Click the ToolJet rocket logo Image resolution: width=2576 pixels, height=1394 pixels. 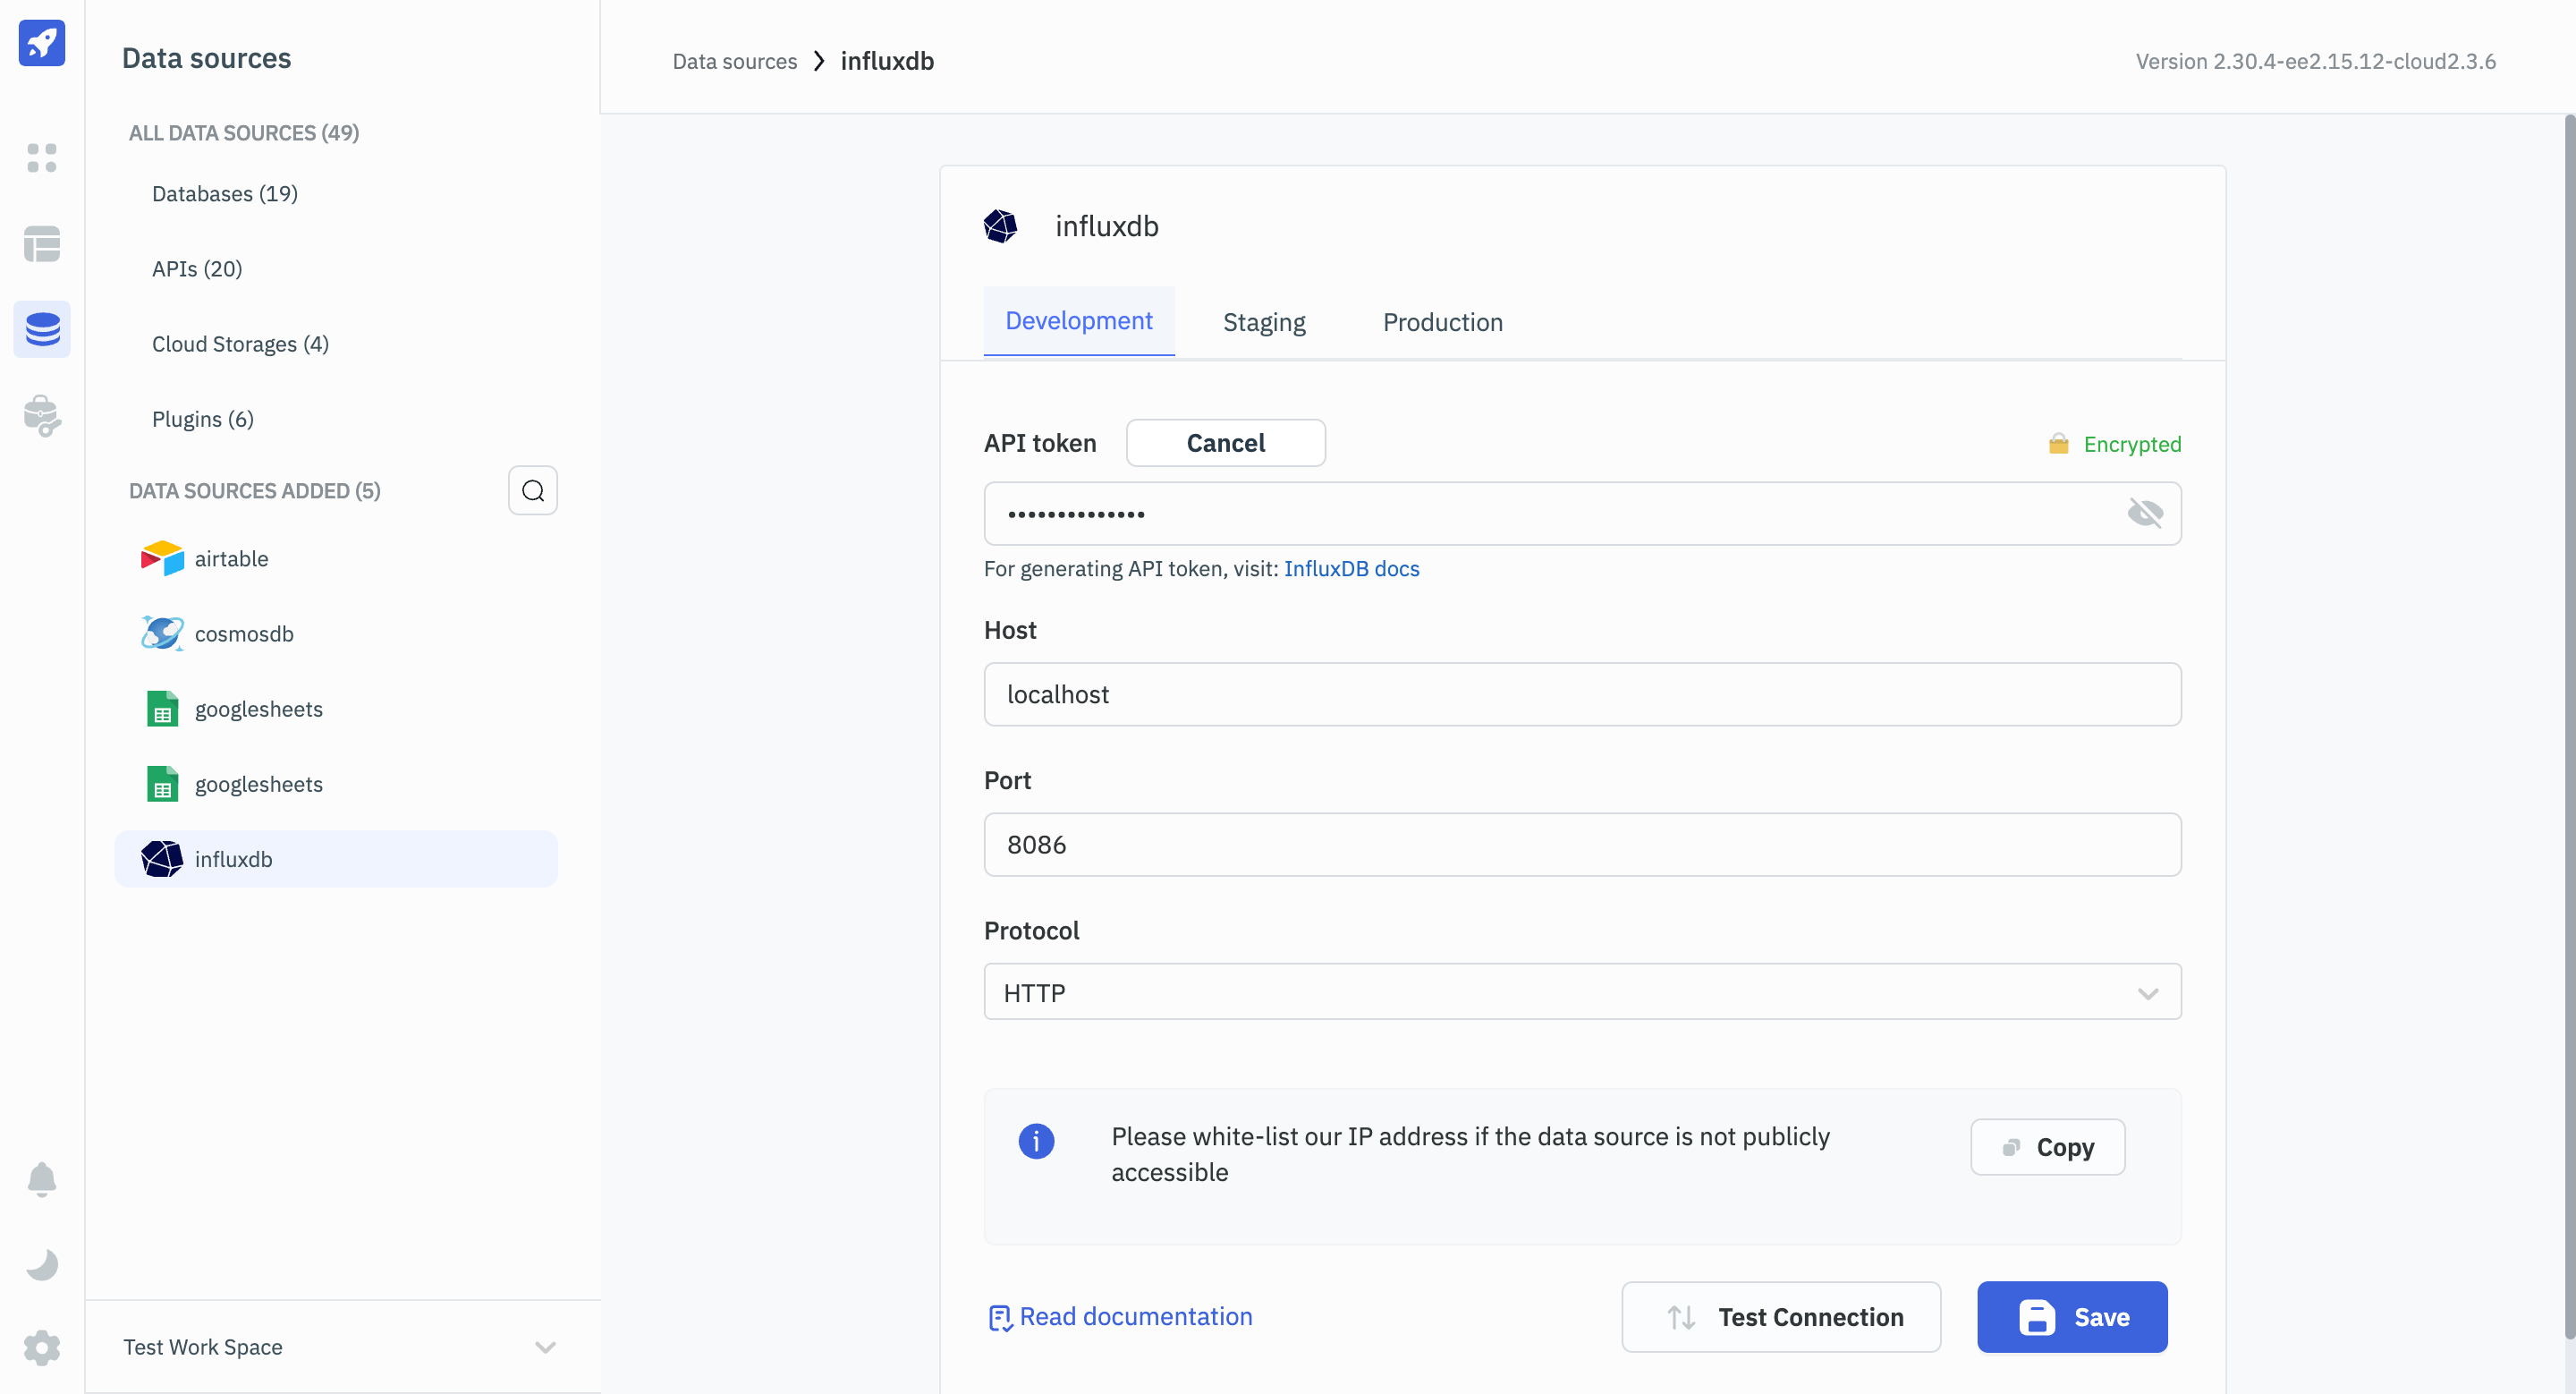[41, 43]
